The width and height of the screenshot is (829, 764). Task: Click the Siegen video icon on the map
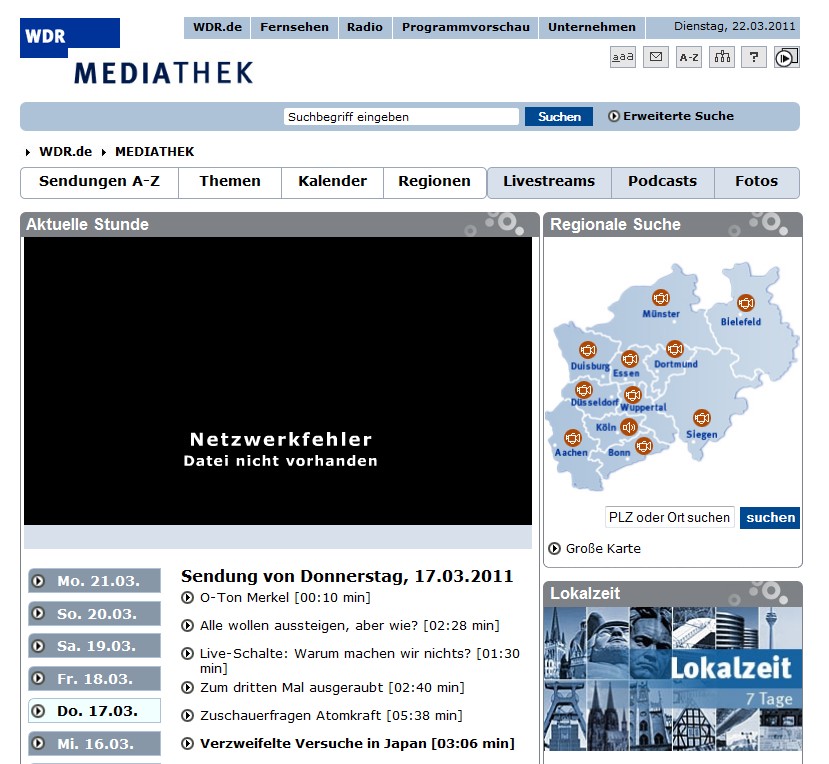point(702,418)
